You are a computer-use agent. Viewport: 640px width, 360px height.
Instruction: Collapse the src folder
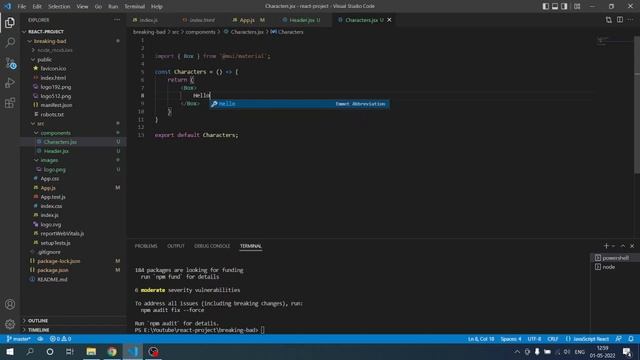40,123
